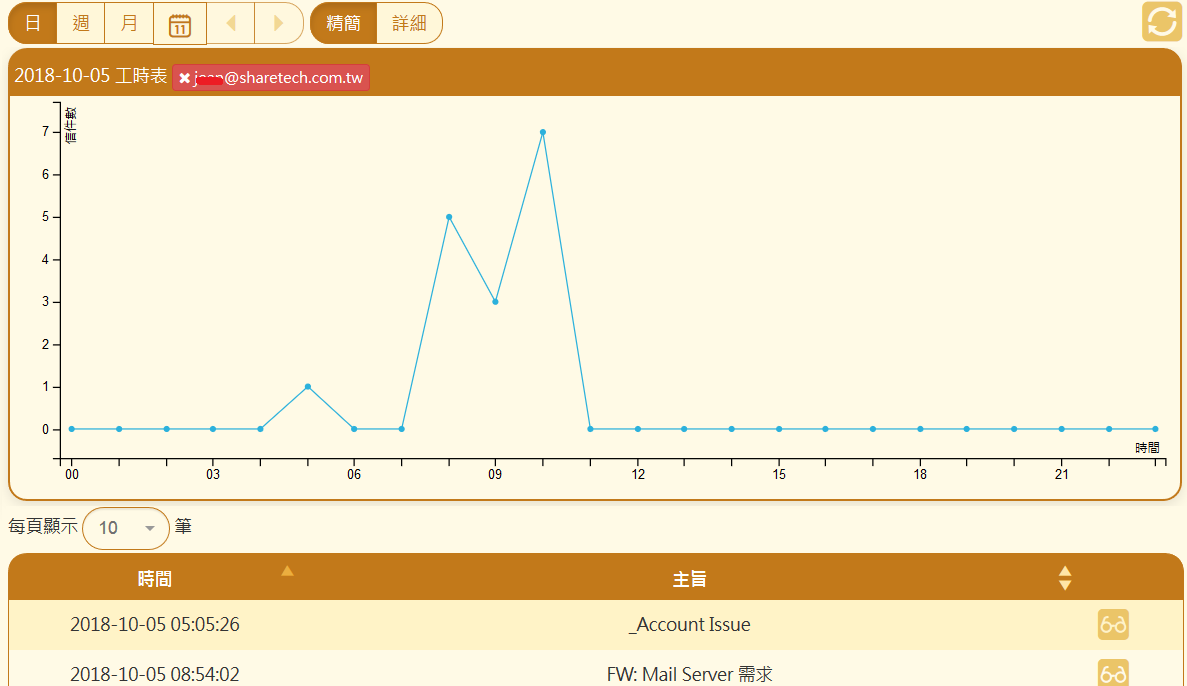1187x686 pixels.
Task: Select the 詳細 (detailed) mode tab
Action: [409, 23]
